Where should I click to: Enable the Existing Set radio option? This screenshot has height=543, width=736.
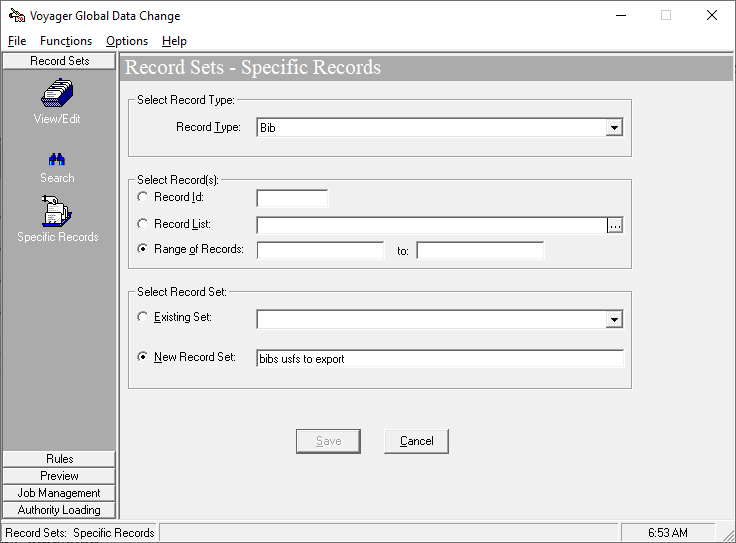(x=143, y=318)
